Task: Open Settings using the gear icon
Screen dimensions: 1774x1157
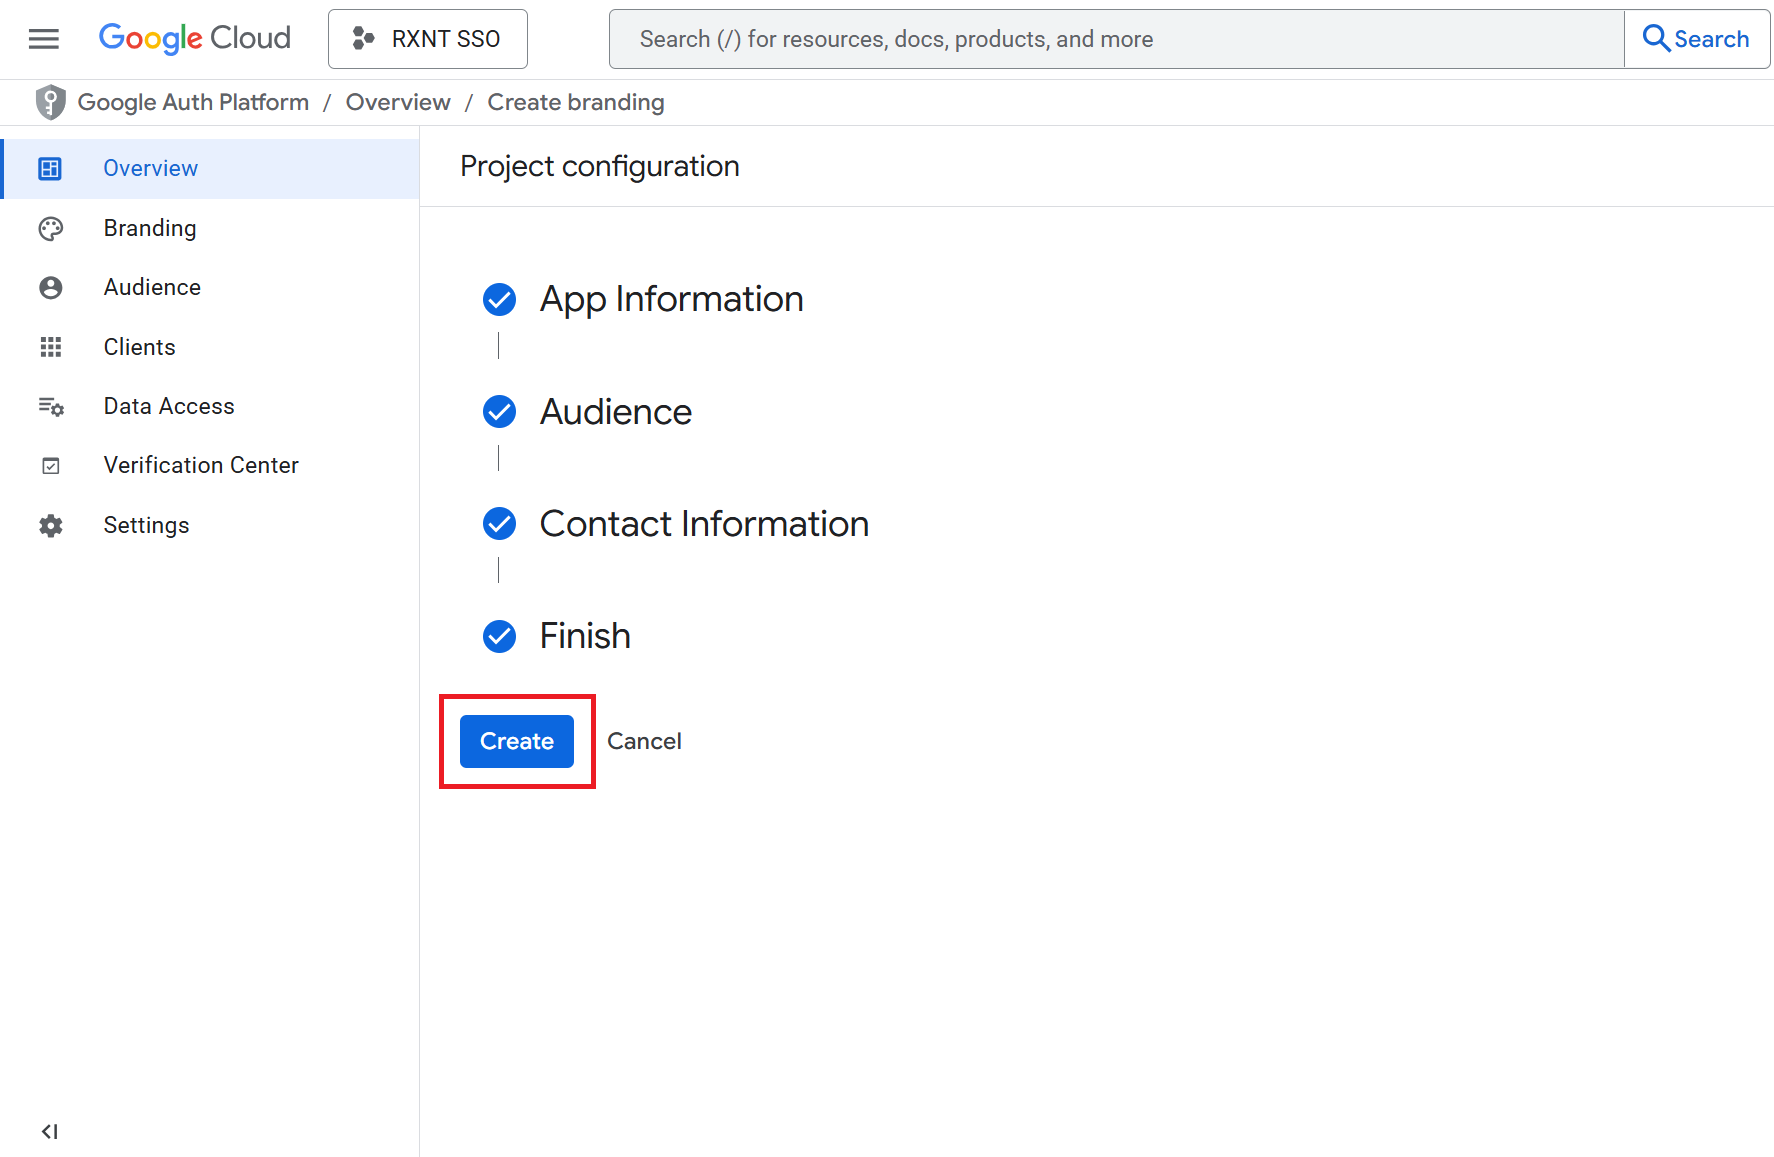Action: [50, 525]
